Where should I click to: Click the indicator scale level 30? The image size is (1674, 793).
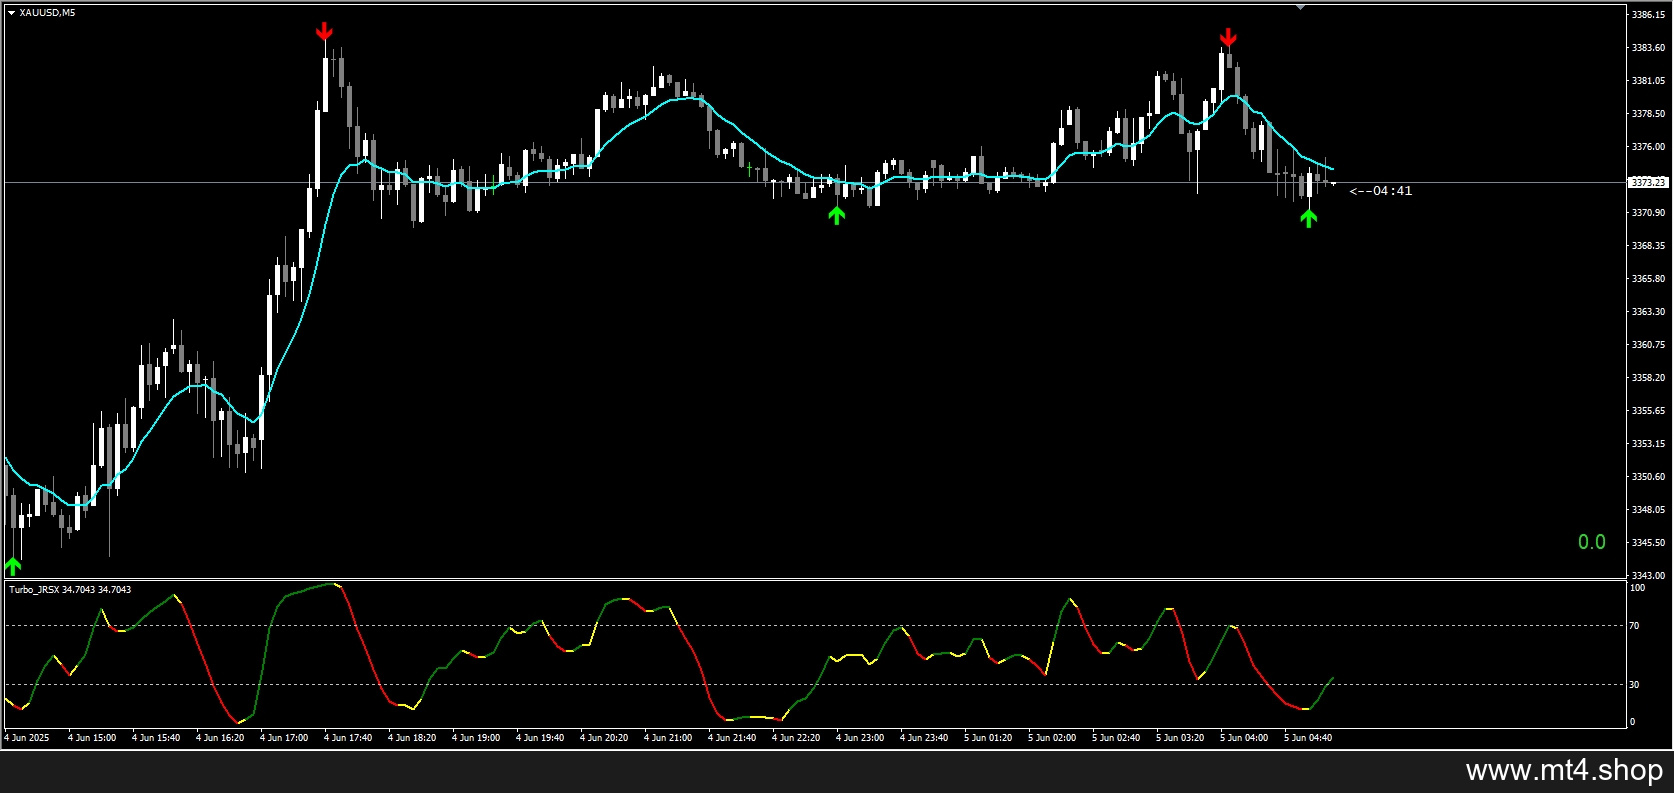(x=1635, y=685)
